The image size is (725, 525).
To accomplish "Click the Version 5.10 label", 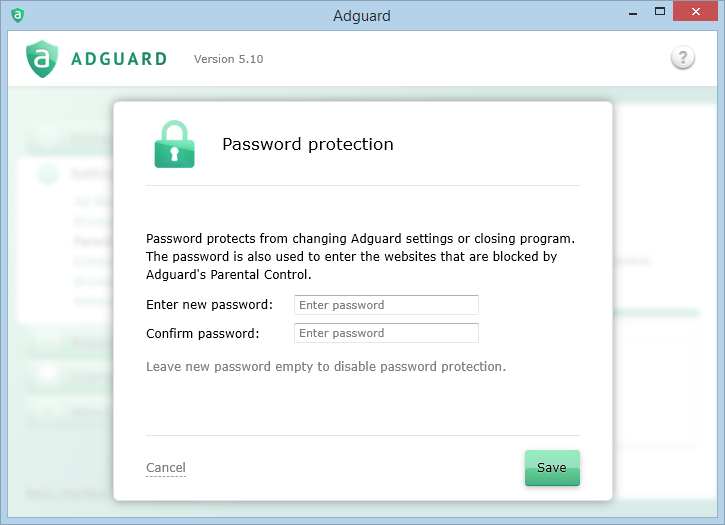I will pos(228,59).
